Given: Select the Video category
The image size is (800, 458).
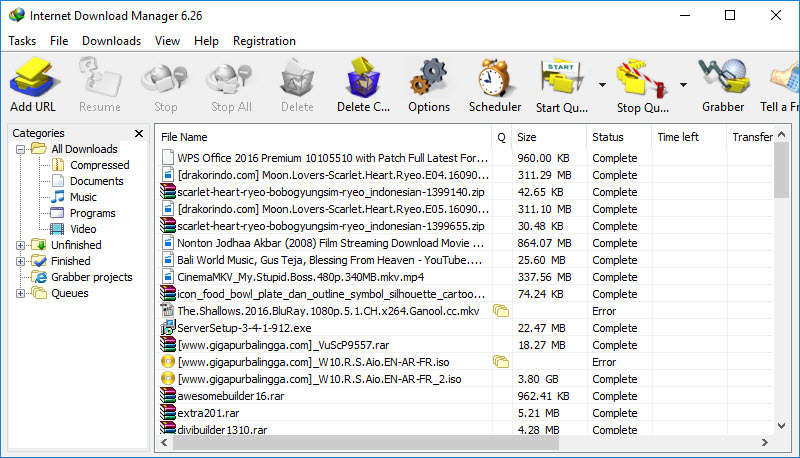Looking at the screenshot, I should tap(83, 229).
